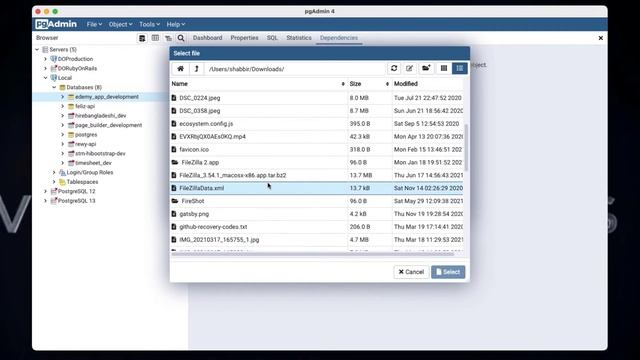Image resolution: width=640 pixels, height=360 pixels.
Task: Create a new folder
Action: tap(426, 69)
